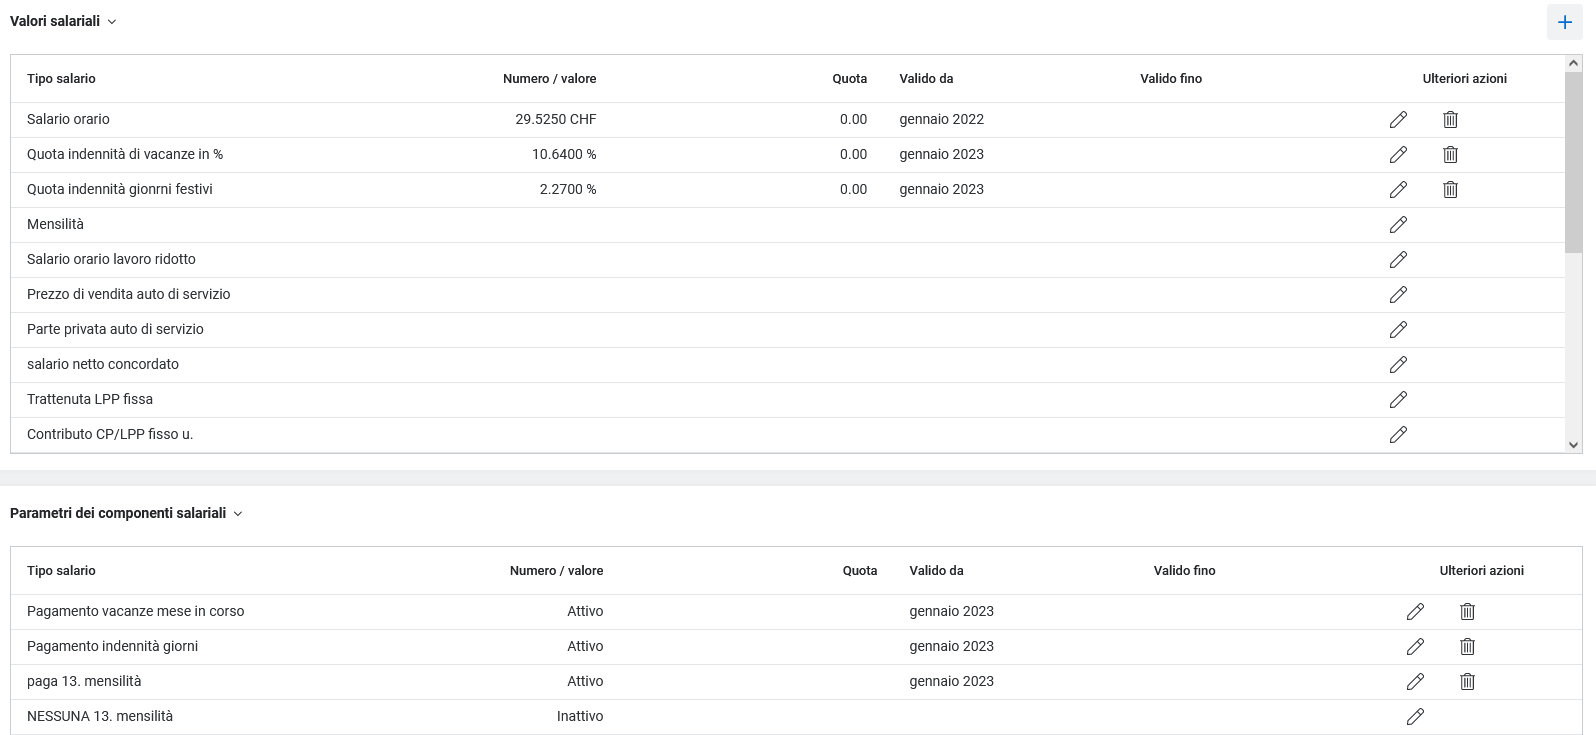Edit NESSUNA 13. mensilità parameter
The height and width of the screenshot is (735, 1596).
[1415, 717]
